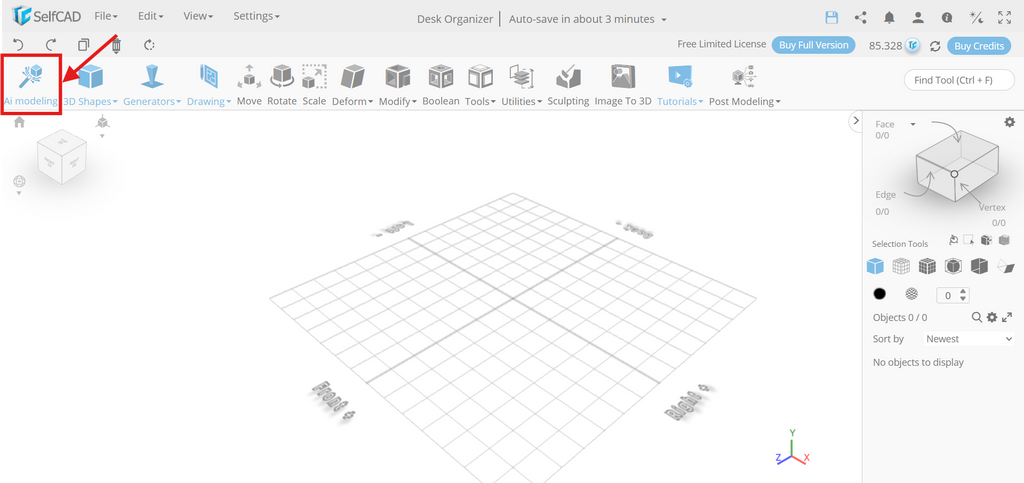The height and width of the screenshot is (483, 1024).
Task: Open the Edit menu
Action: (151, 16)
